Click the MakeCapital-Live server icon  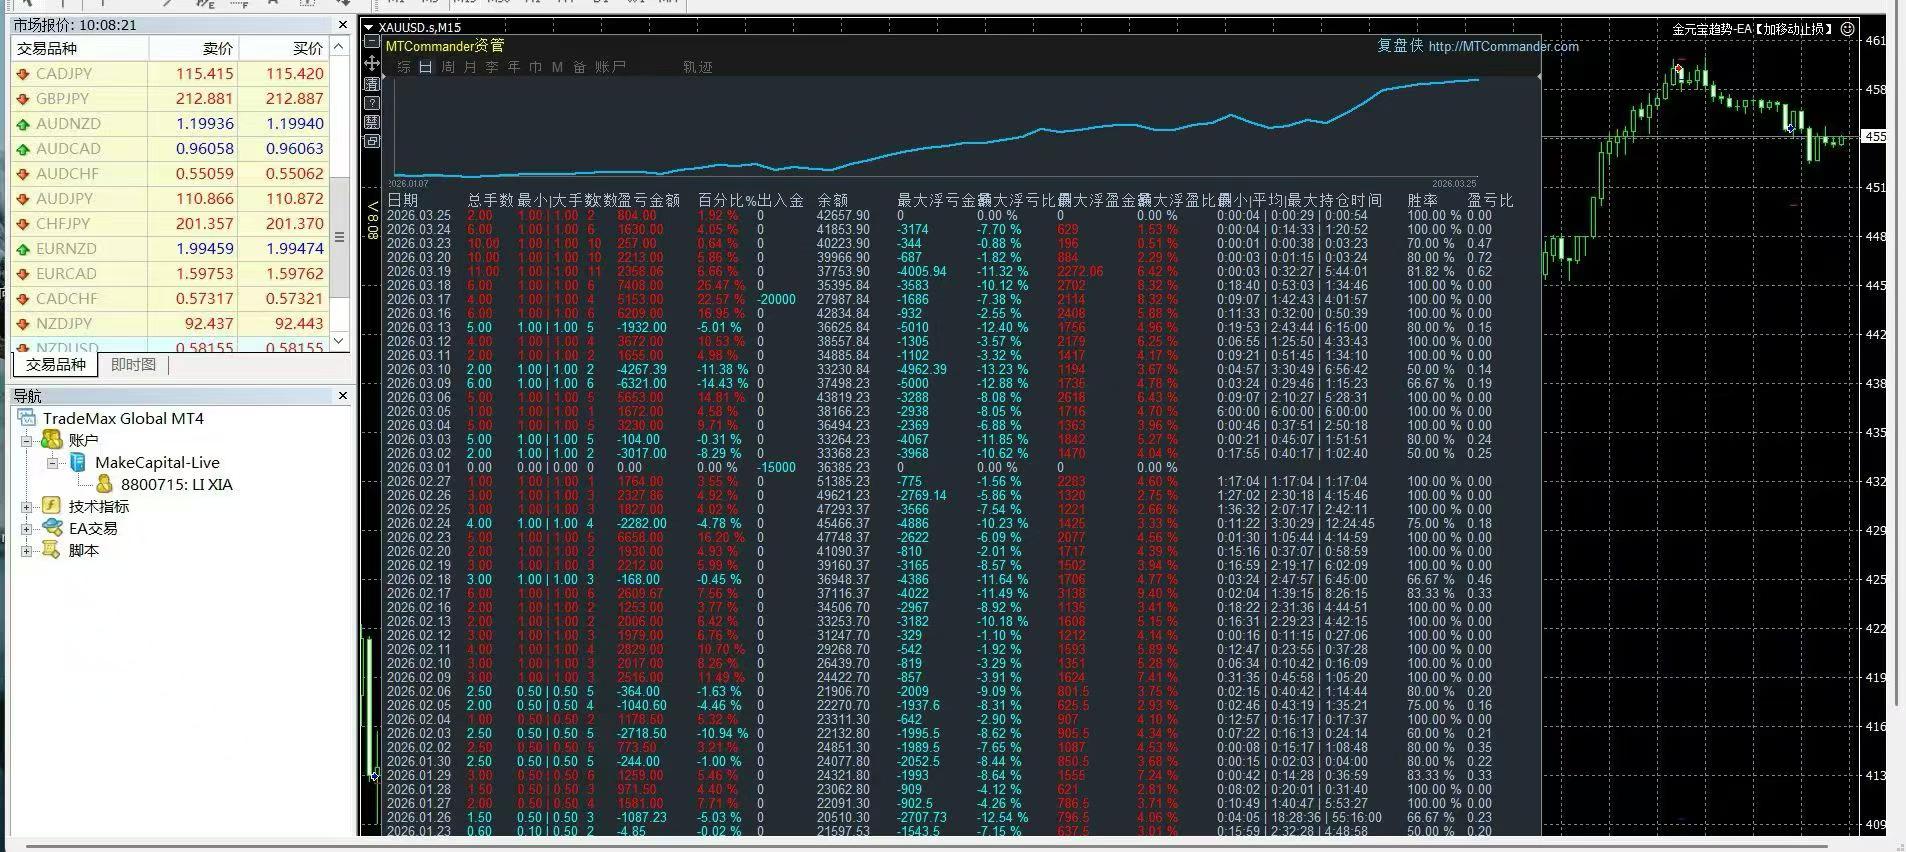77,462
